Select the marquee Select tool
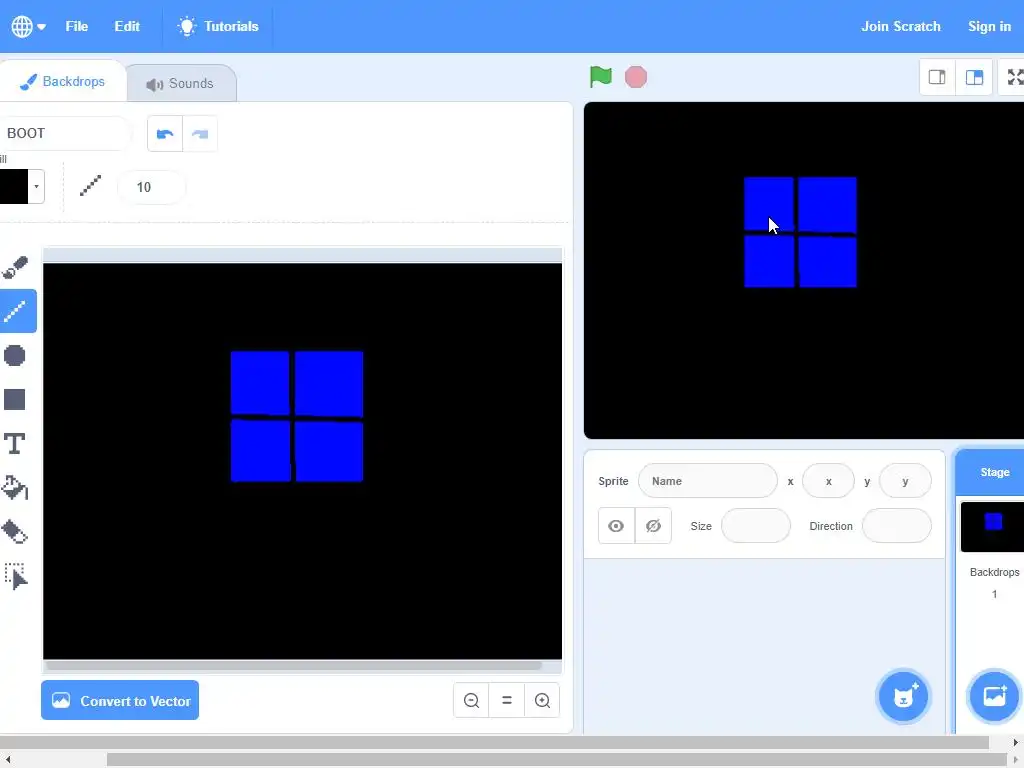 [x=15, y=577]
